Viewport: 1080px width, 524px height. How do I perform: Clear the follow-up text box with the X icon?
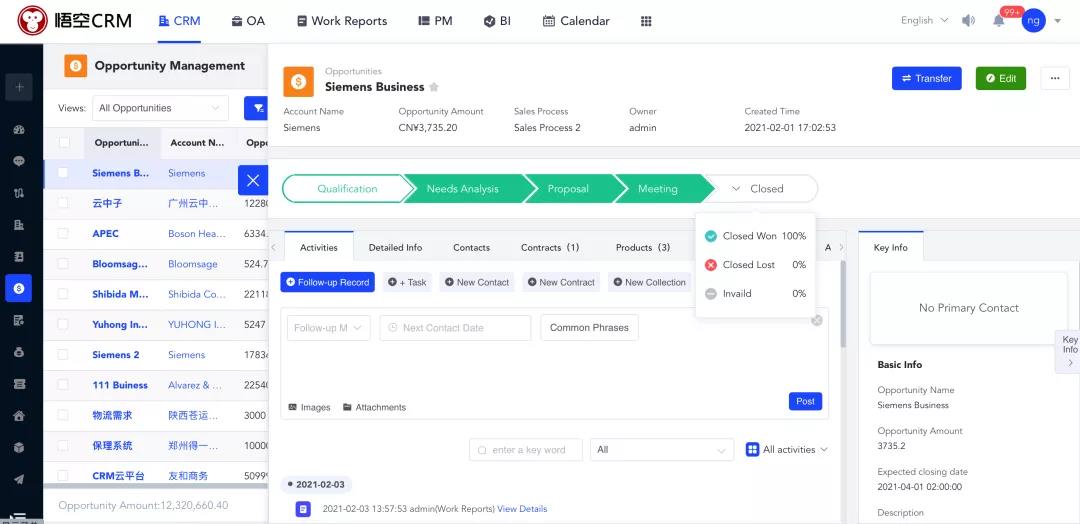click(817, 320)
